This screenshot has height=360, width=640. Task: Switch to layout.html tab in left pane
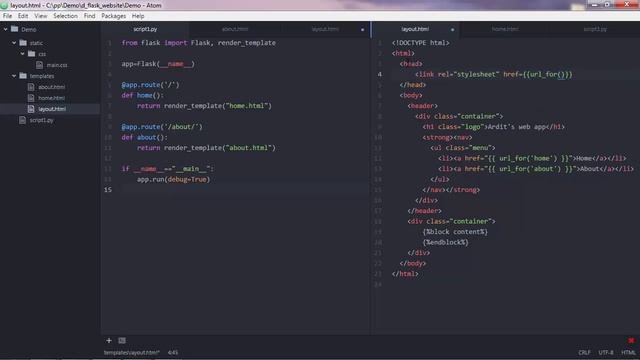(325, 29)
